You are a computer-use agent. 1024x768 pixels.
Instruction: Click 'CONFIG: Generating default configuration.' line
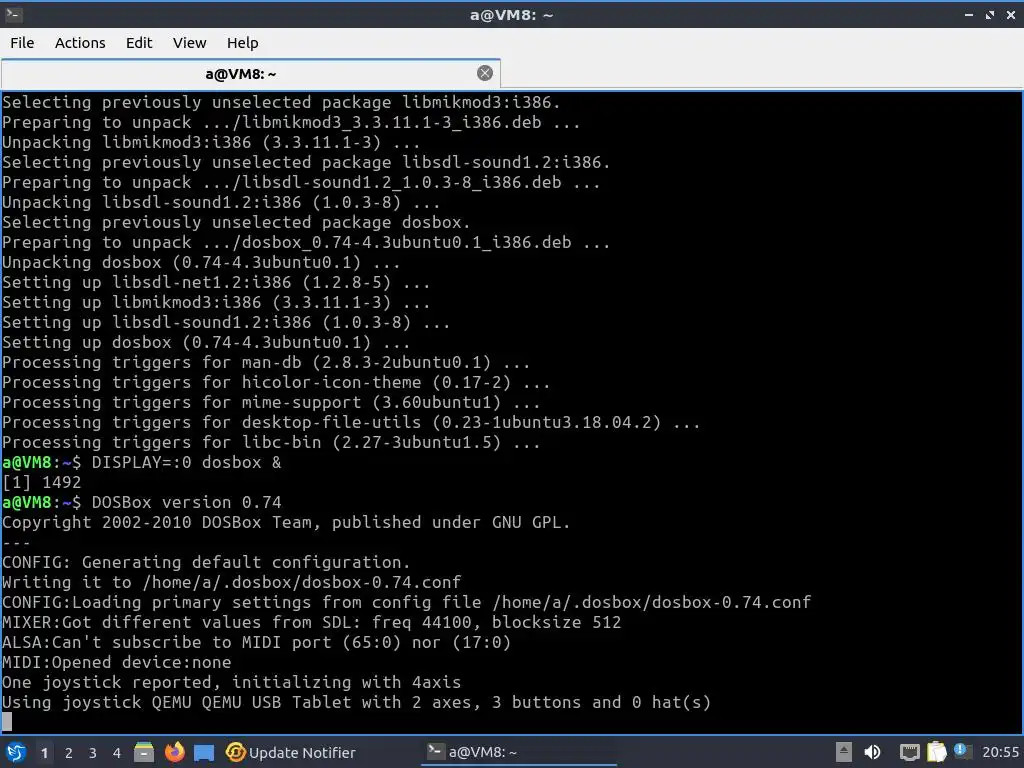click(x=206, y=562)
